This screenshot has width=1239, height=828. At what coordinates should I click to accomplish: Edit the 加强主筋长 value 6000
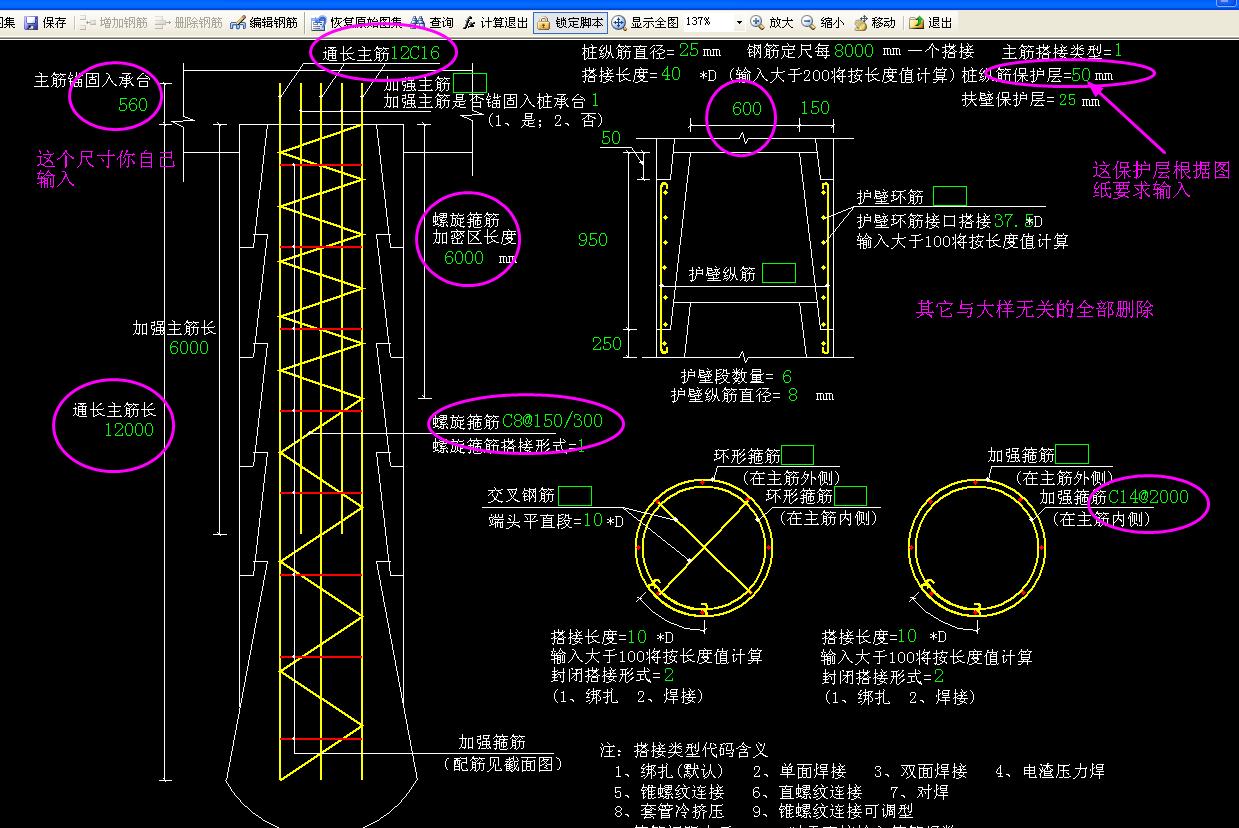click(x=189, y=347)
